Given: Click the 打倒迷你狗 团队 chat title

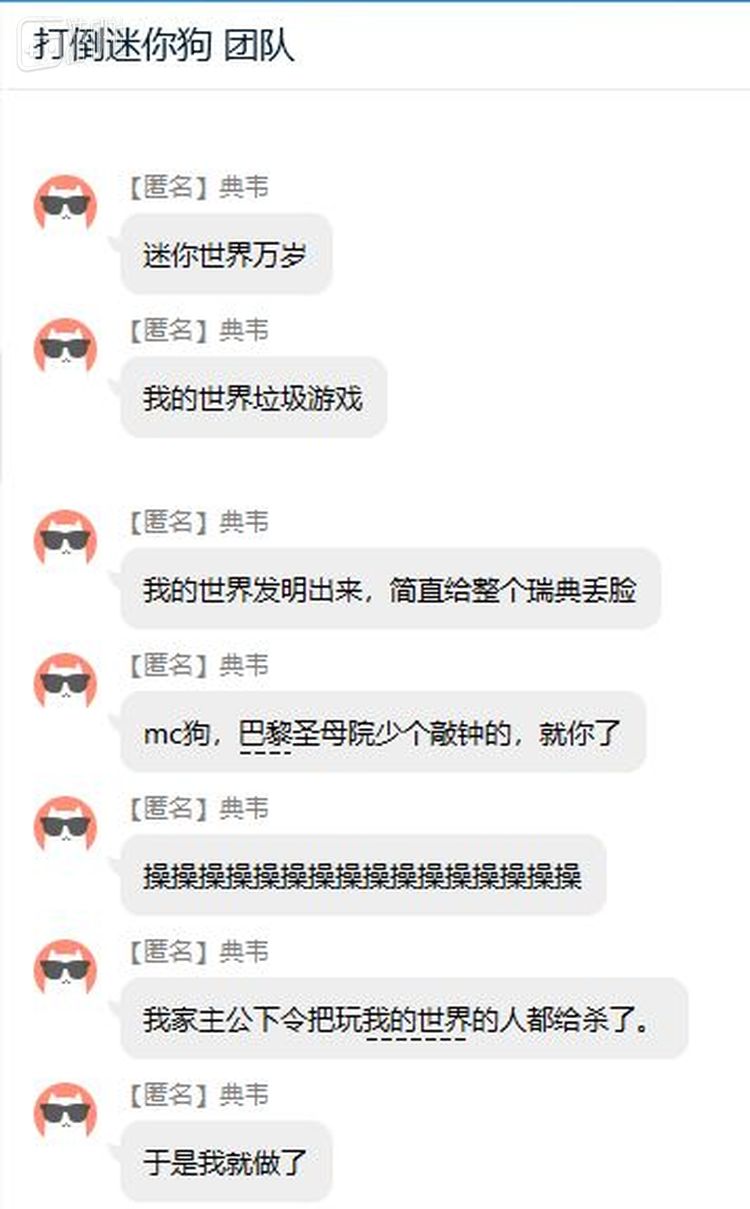Looking at the screenshot, I should click(x=164, y=45).
